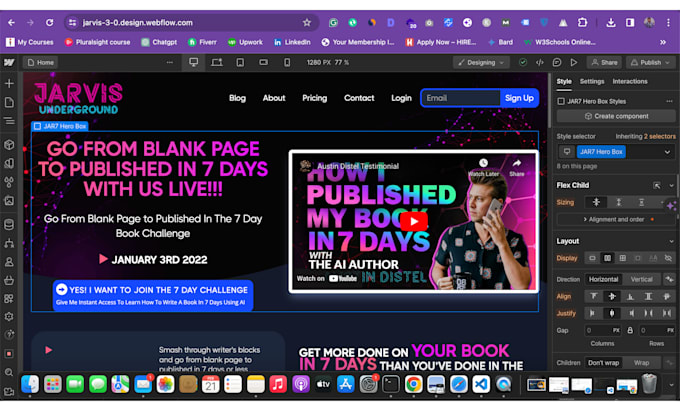This screenshot has height=411, width=680.
Task: Show more bookmarks overflow chevron
Action: point(663,42)
